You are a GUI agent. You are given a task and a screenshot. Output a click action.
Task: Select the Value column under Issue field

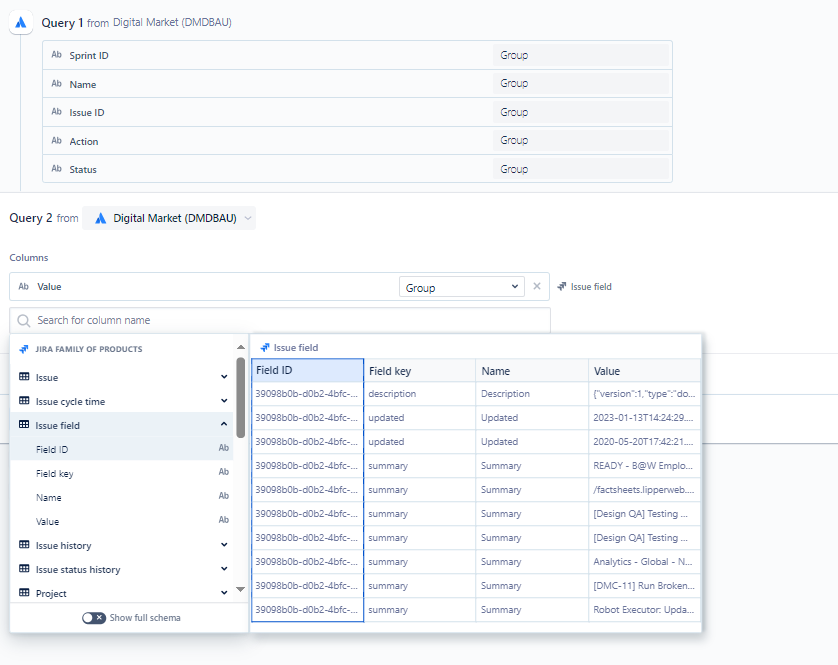tap(122, 521)
